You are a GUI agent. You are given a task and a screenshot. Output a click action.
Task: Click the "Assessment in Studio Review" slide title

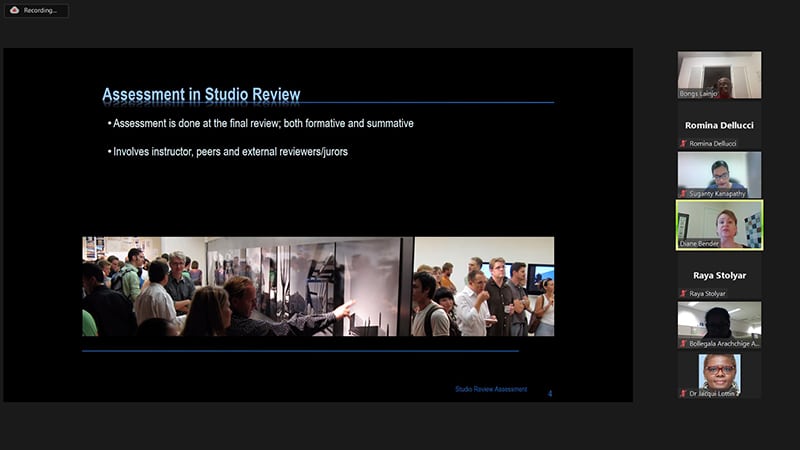[201, 95]
